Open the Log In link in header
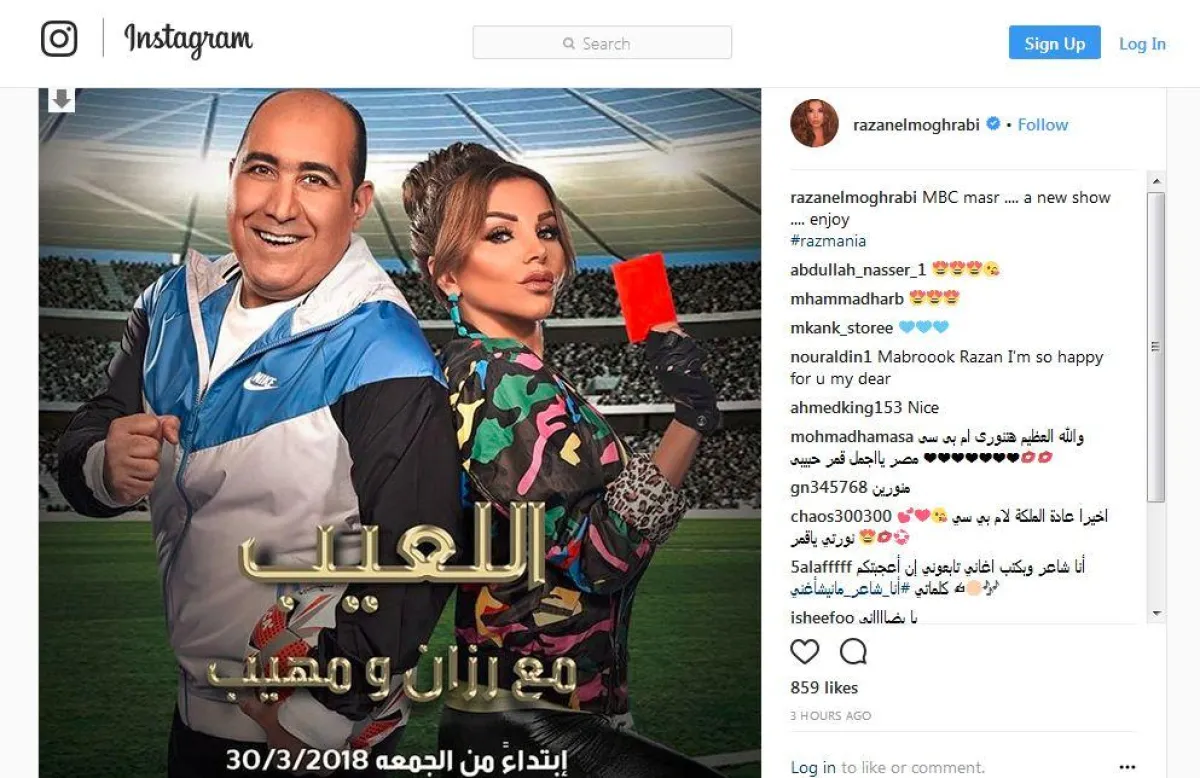 point(1142,44)
